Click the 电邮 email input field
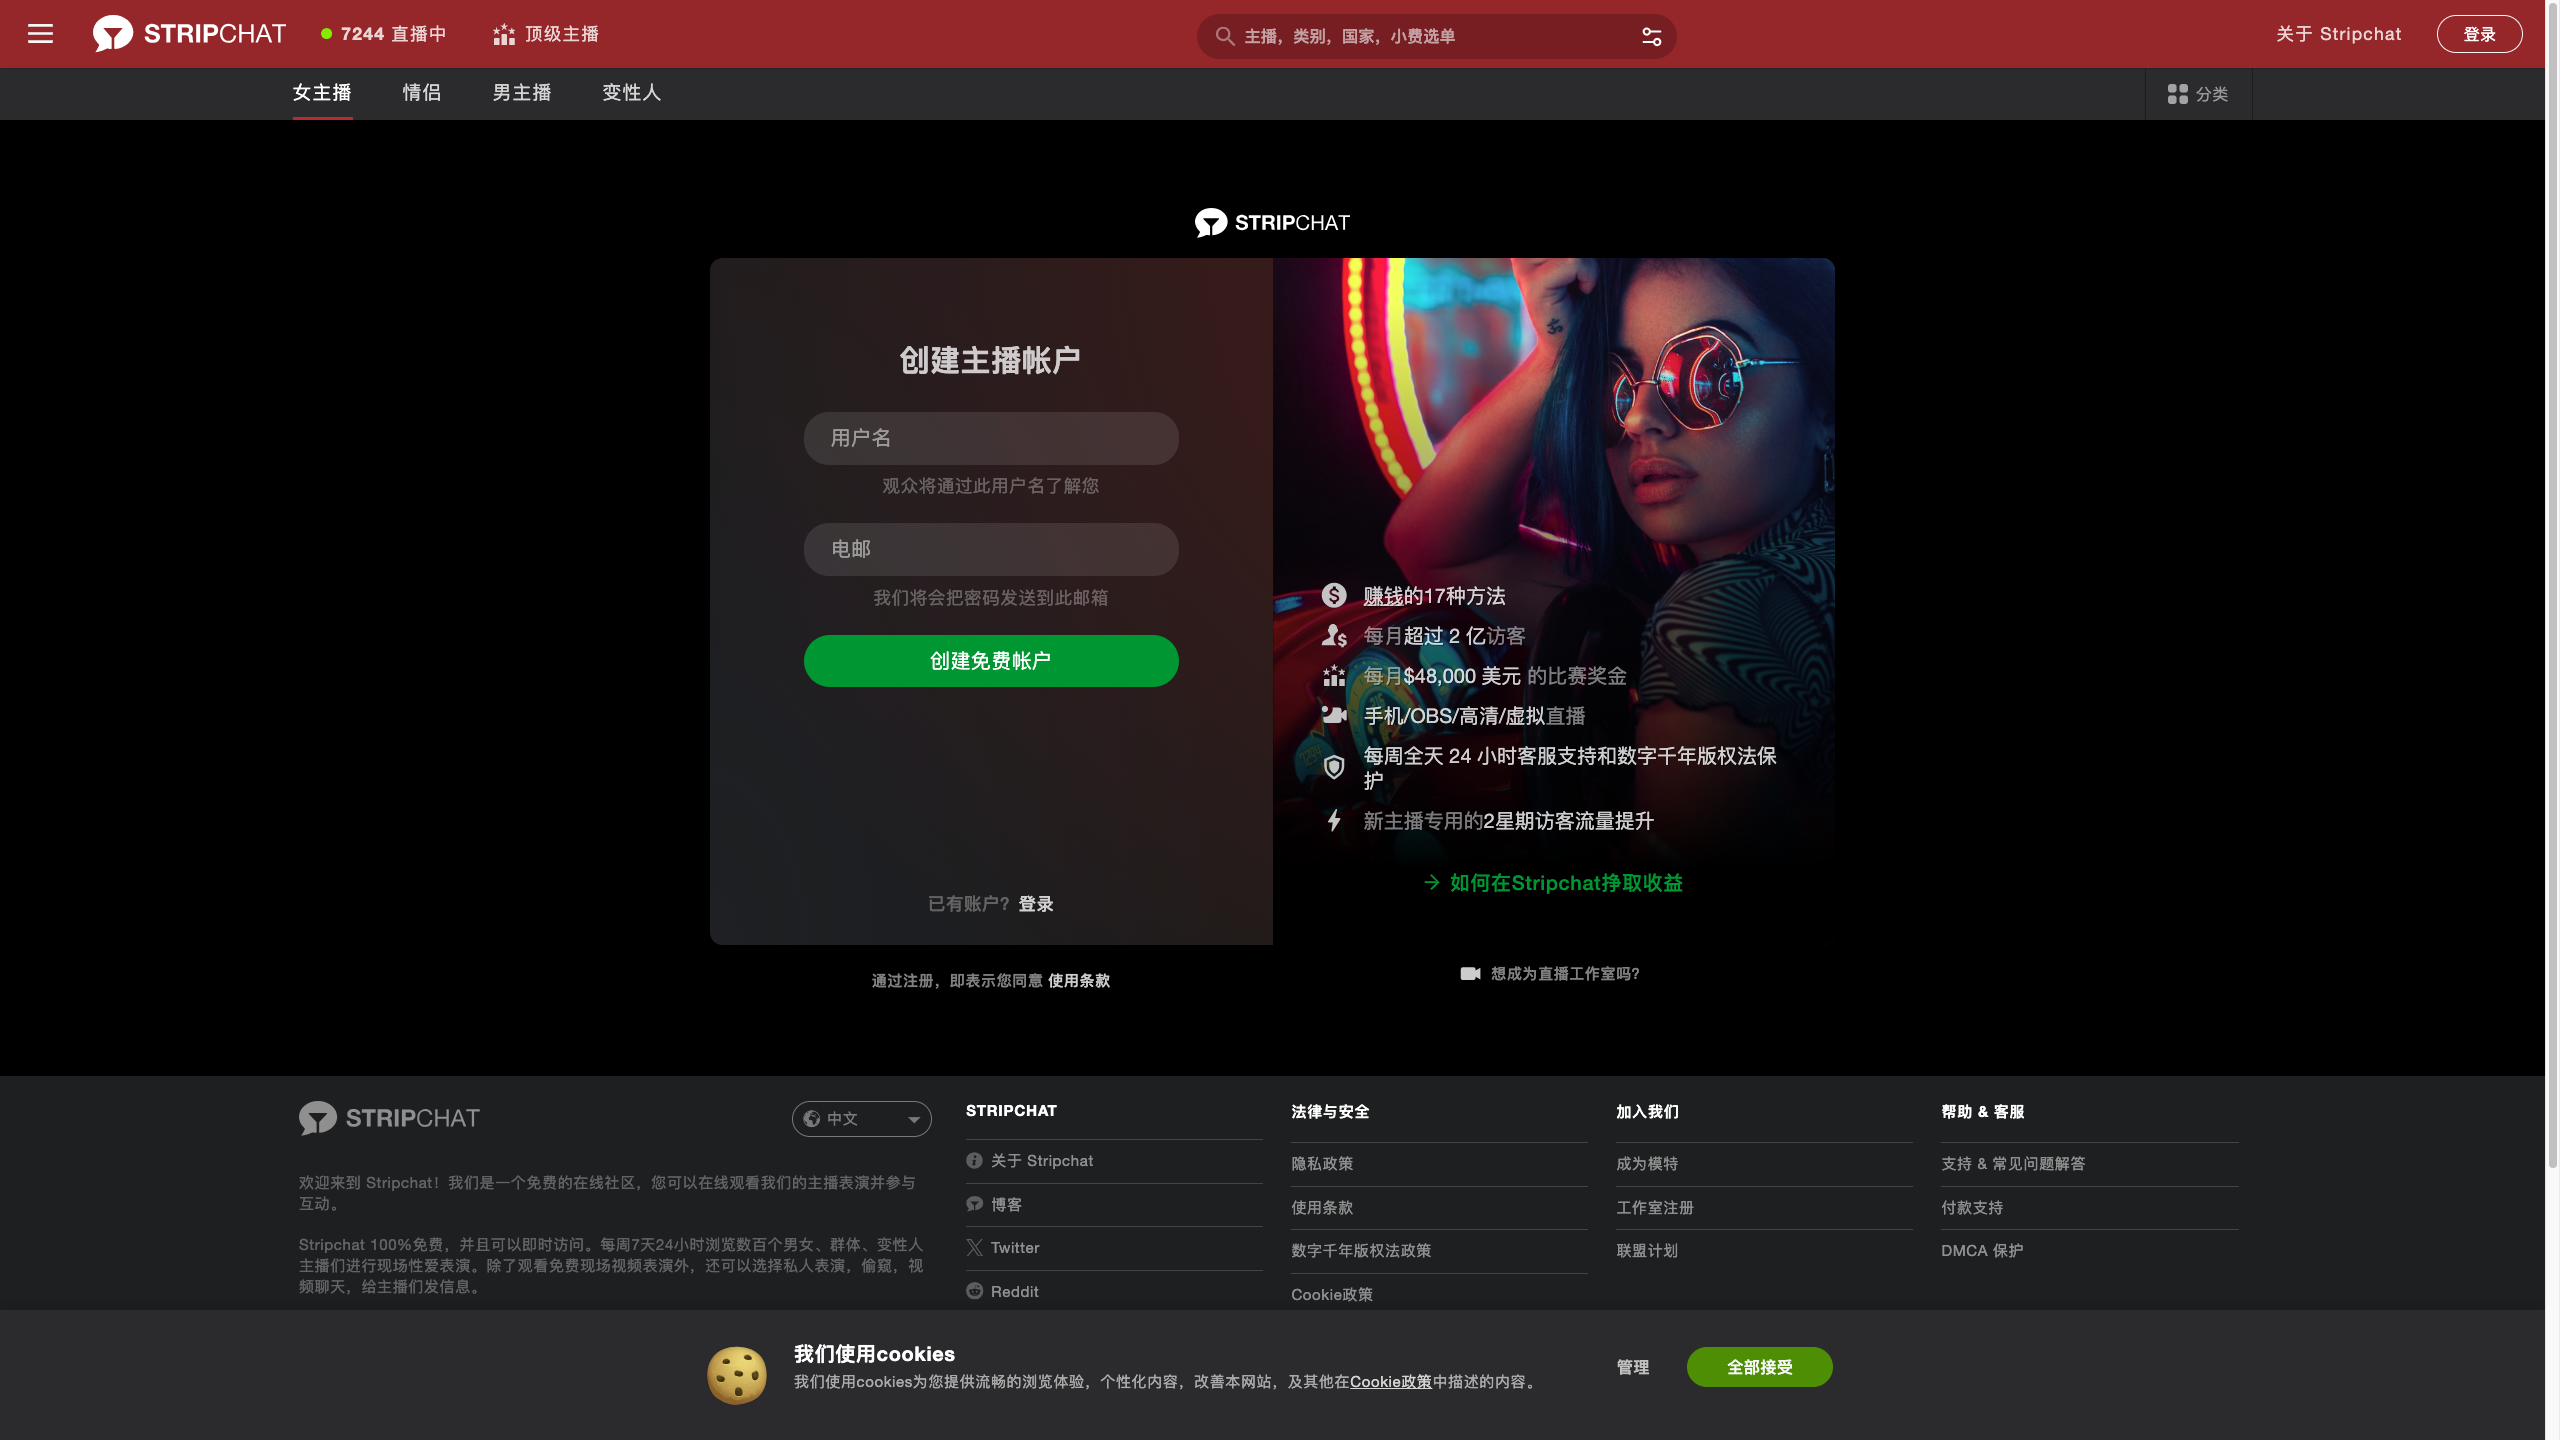2560x1440 pixels. click(990, 549)
